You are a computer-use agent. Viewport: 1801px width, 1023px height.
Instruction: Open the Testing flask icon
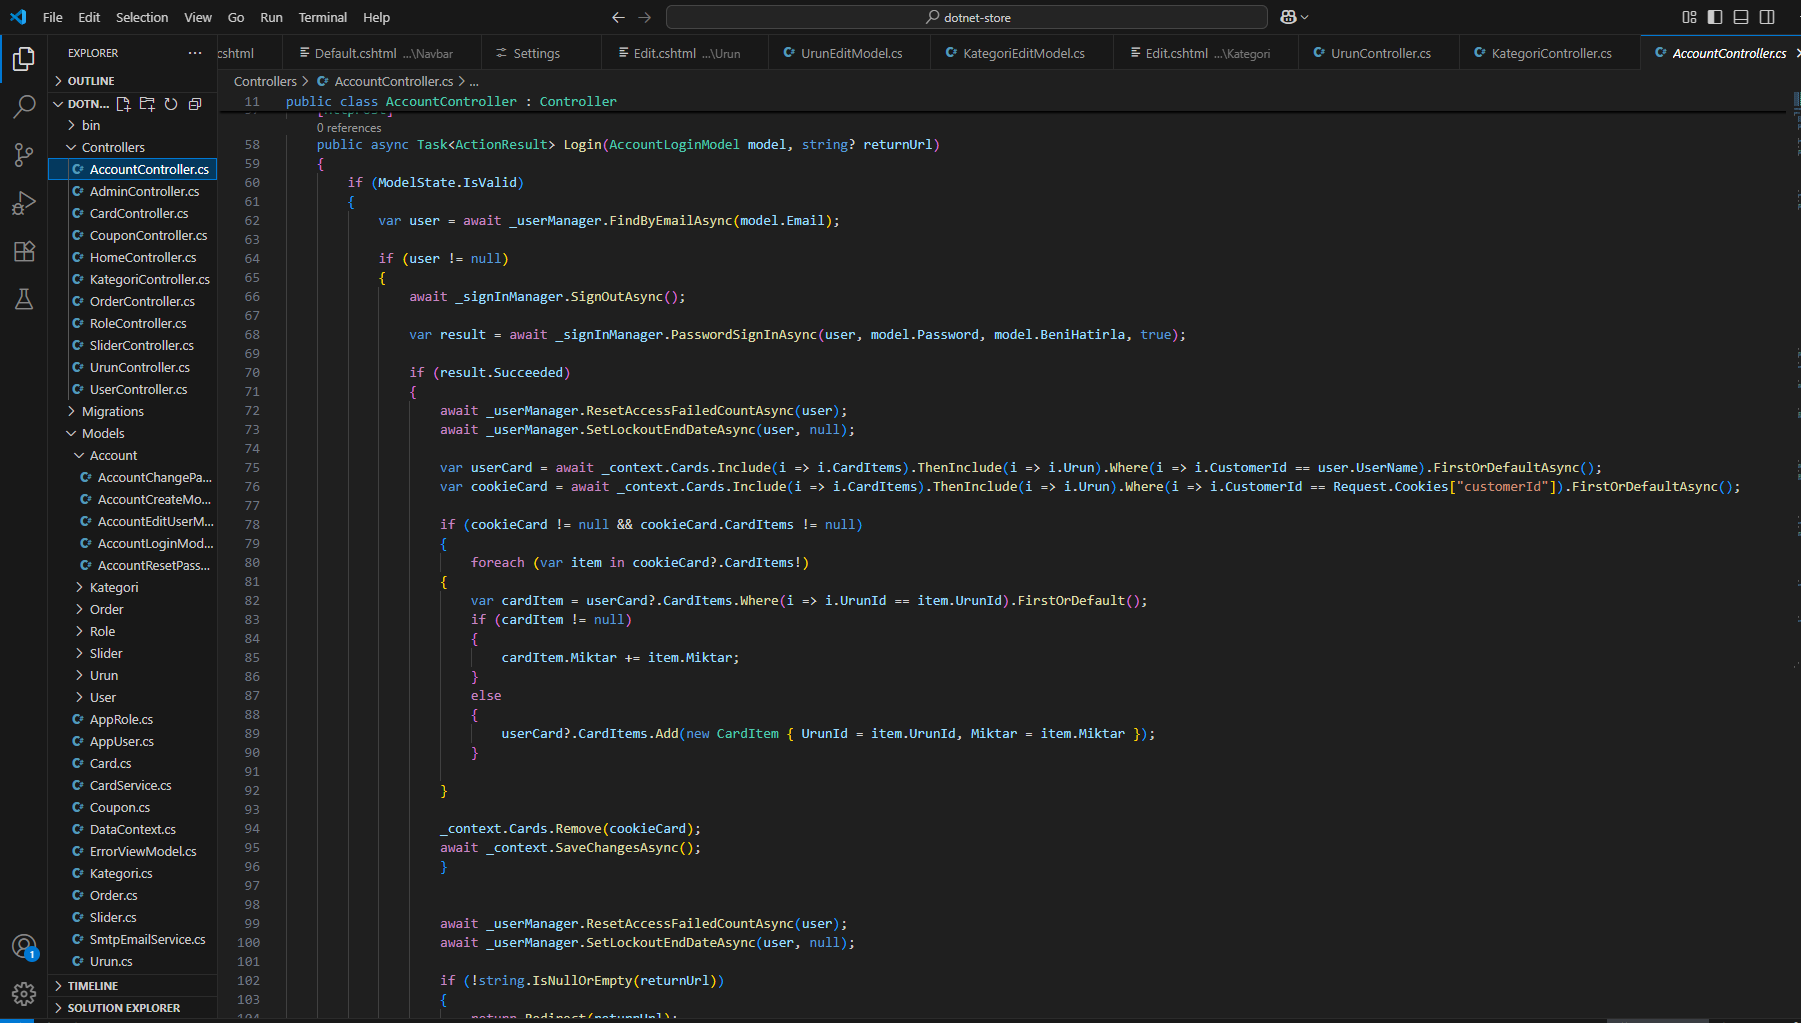tap(24, 299)
